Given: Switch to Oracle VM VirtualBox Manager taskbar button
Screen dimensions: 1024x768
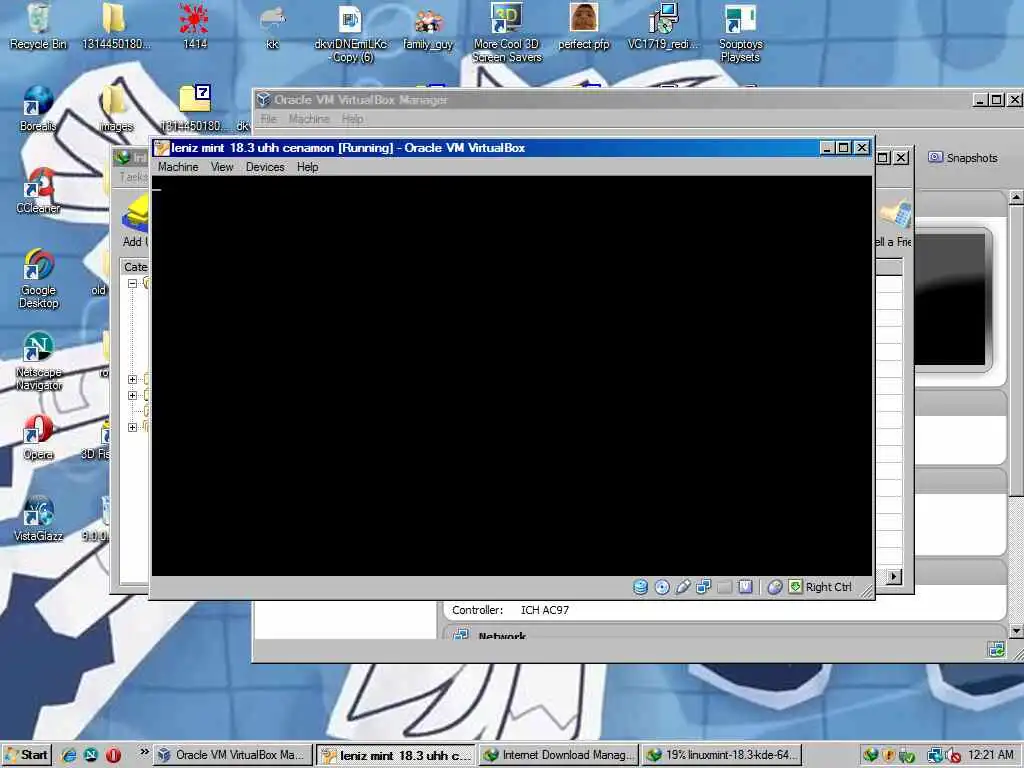Looking at the screenshot, I should [x=232, y=755].
